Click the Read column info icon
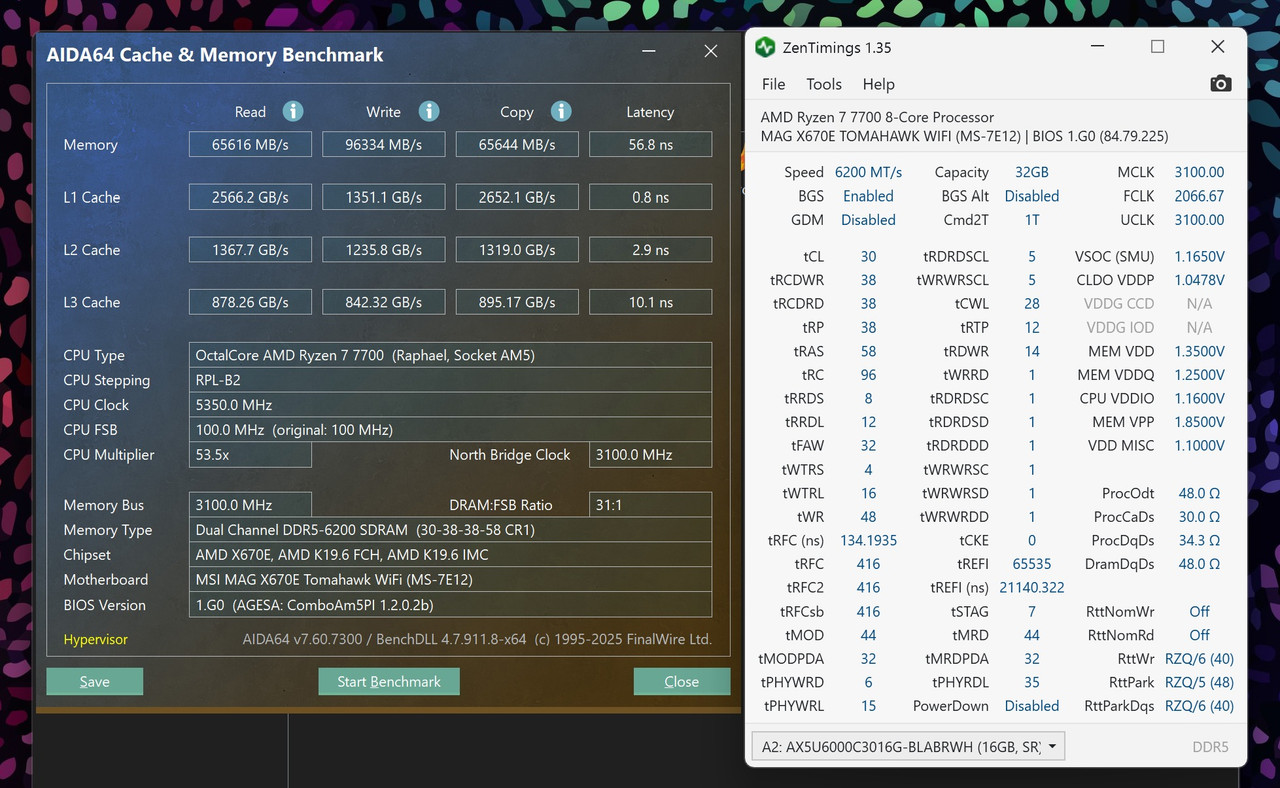Image resolution: width=1280 pixels, height=788 pixels. click(x=293, y=111)
